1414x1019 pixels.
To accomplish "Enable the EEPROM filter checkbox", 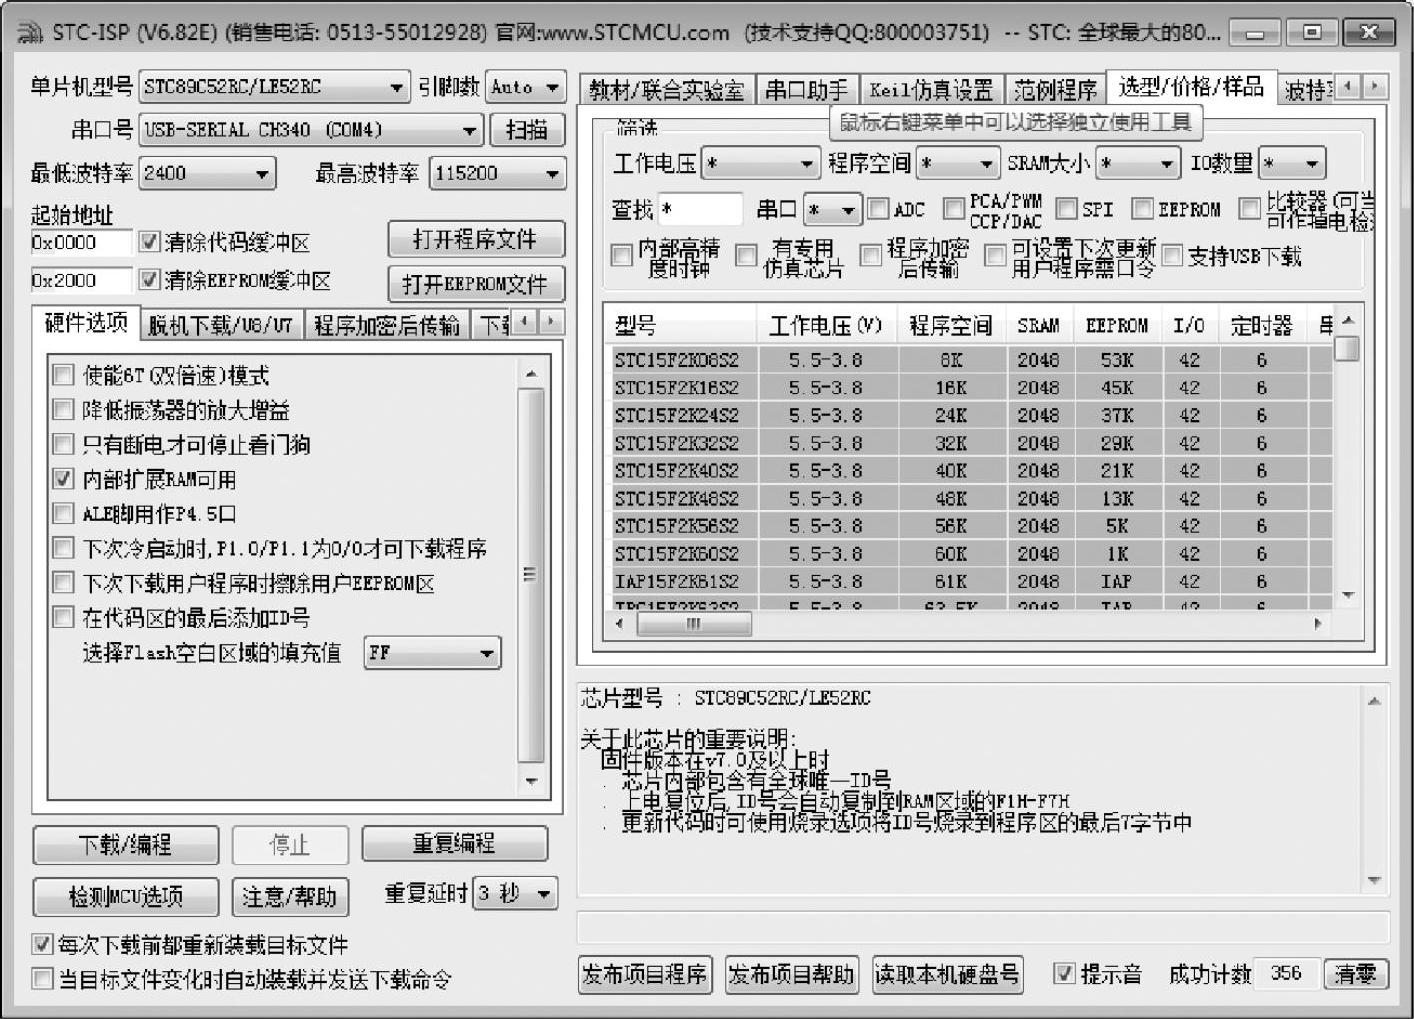I will 1142,208.
